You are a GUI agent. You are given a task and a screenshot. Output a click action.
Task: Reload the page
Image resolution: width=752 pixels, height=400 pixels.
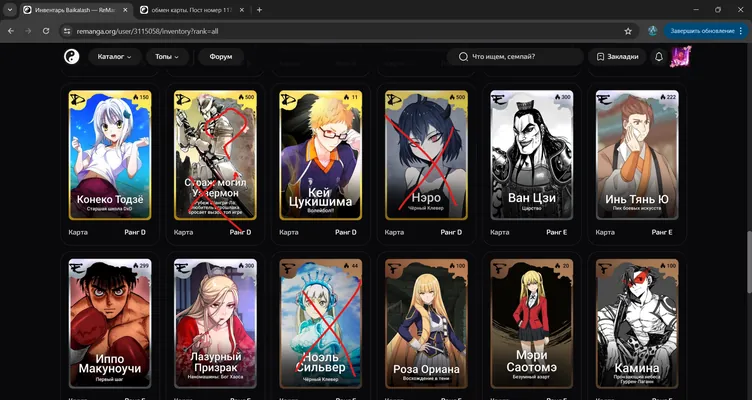tap(46, 31)
